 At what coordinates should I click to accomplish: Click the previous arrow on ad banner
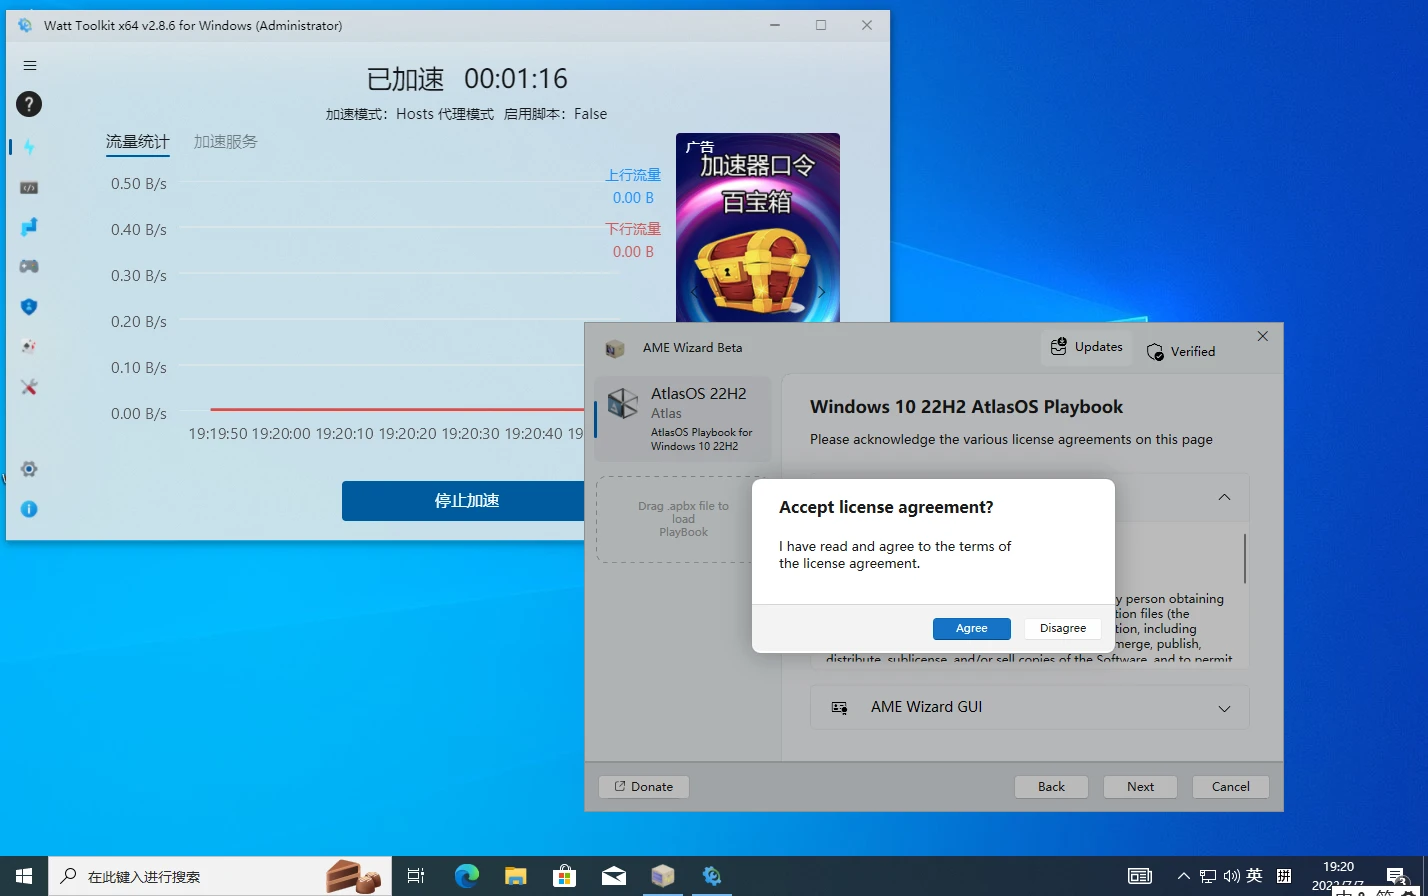click(x=694, y=292)
